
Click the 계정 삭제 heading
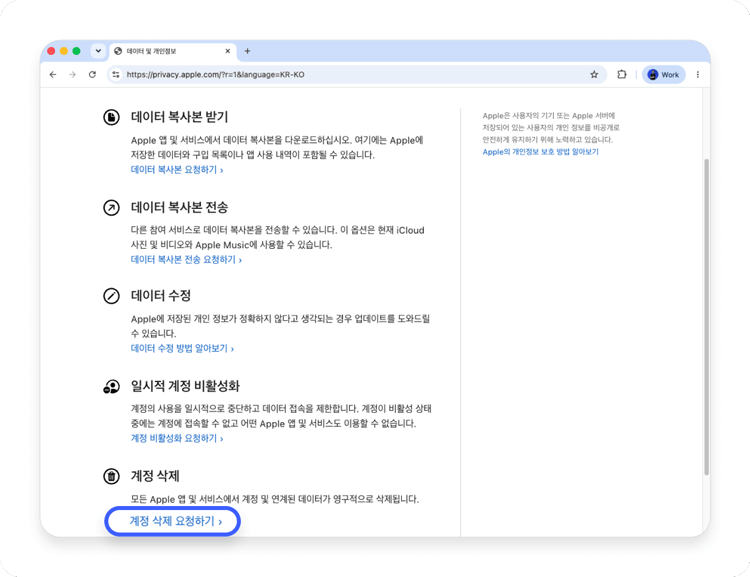[155, 476]
